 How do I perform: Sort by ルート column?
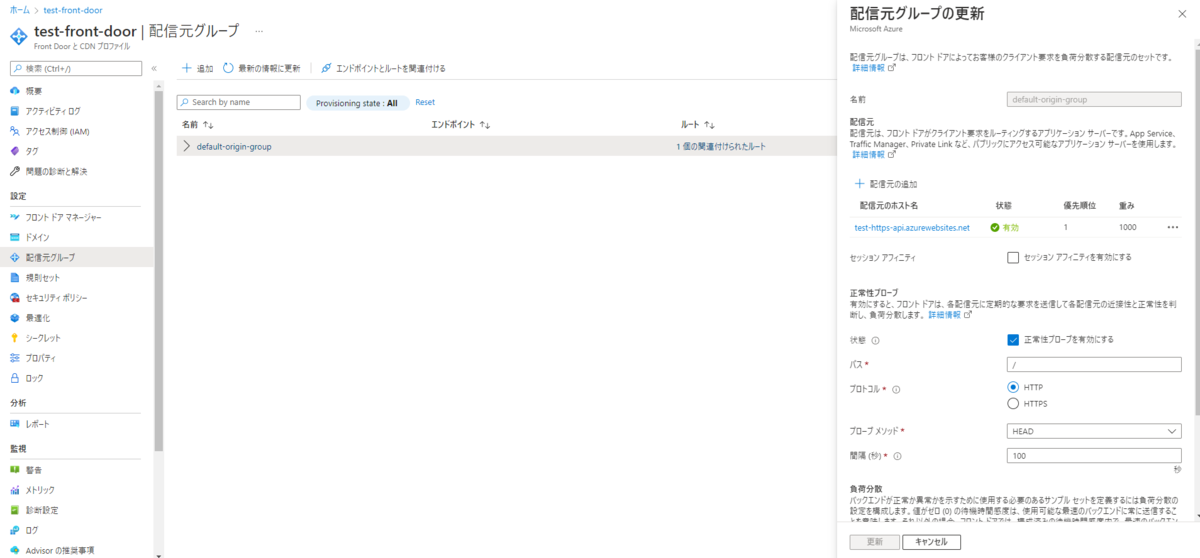point(697,125)
